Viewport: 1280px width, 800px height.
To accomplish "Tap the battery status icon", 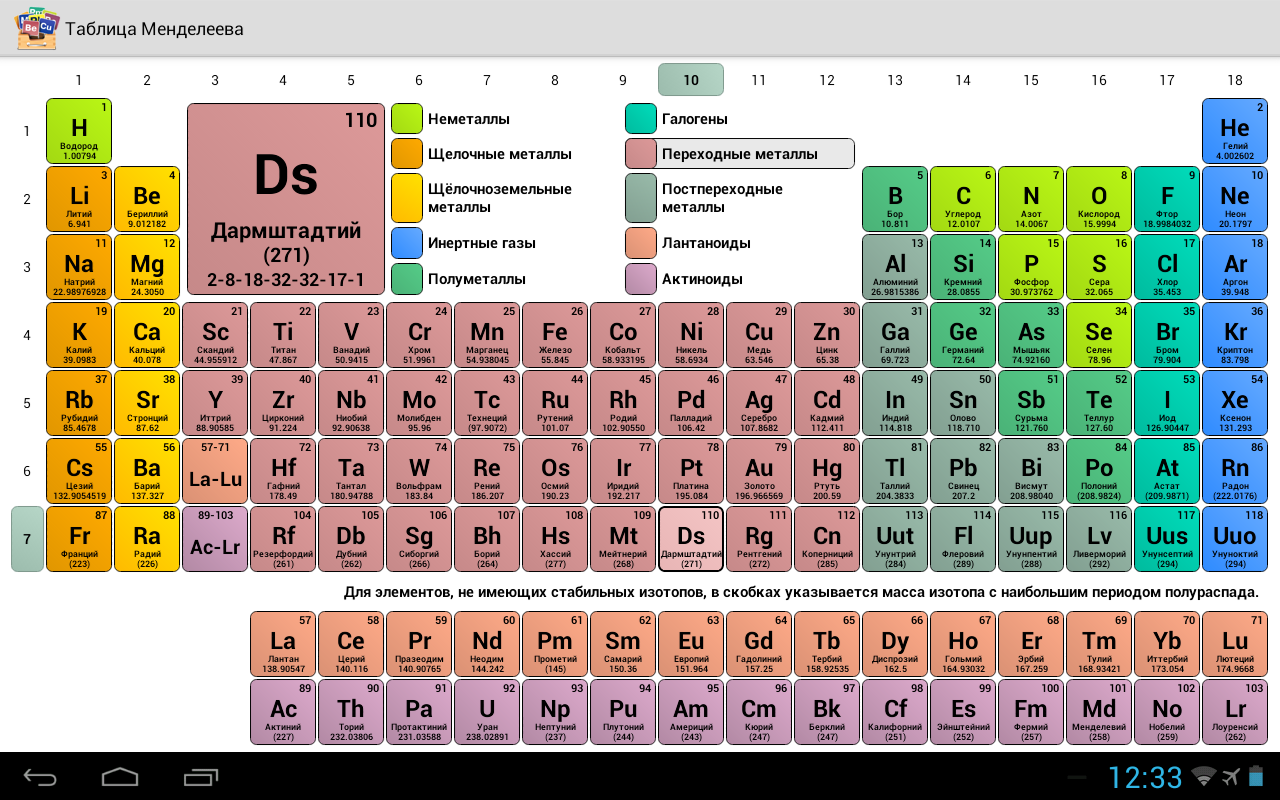I will click(1257, 776).
